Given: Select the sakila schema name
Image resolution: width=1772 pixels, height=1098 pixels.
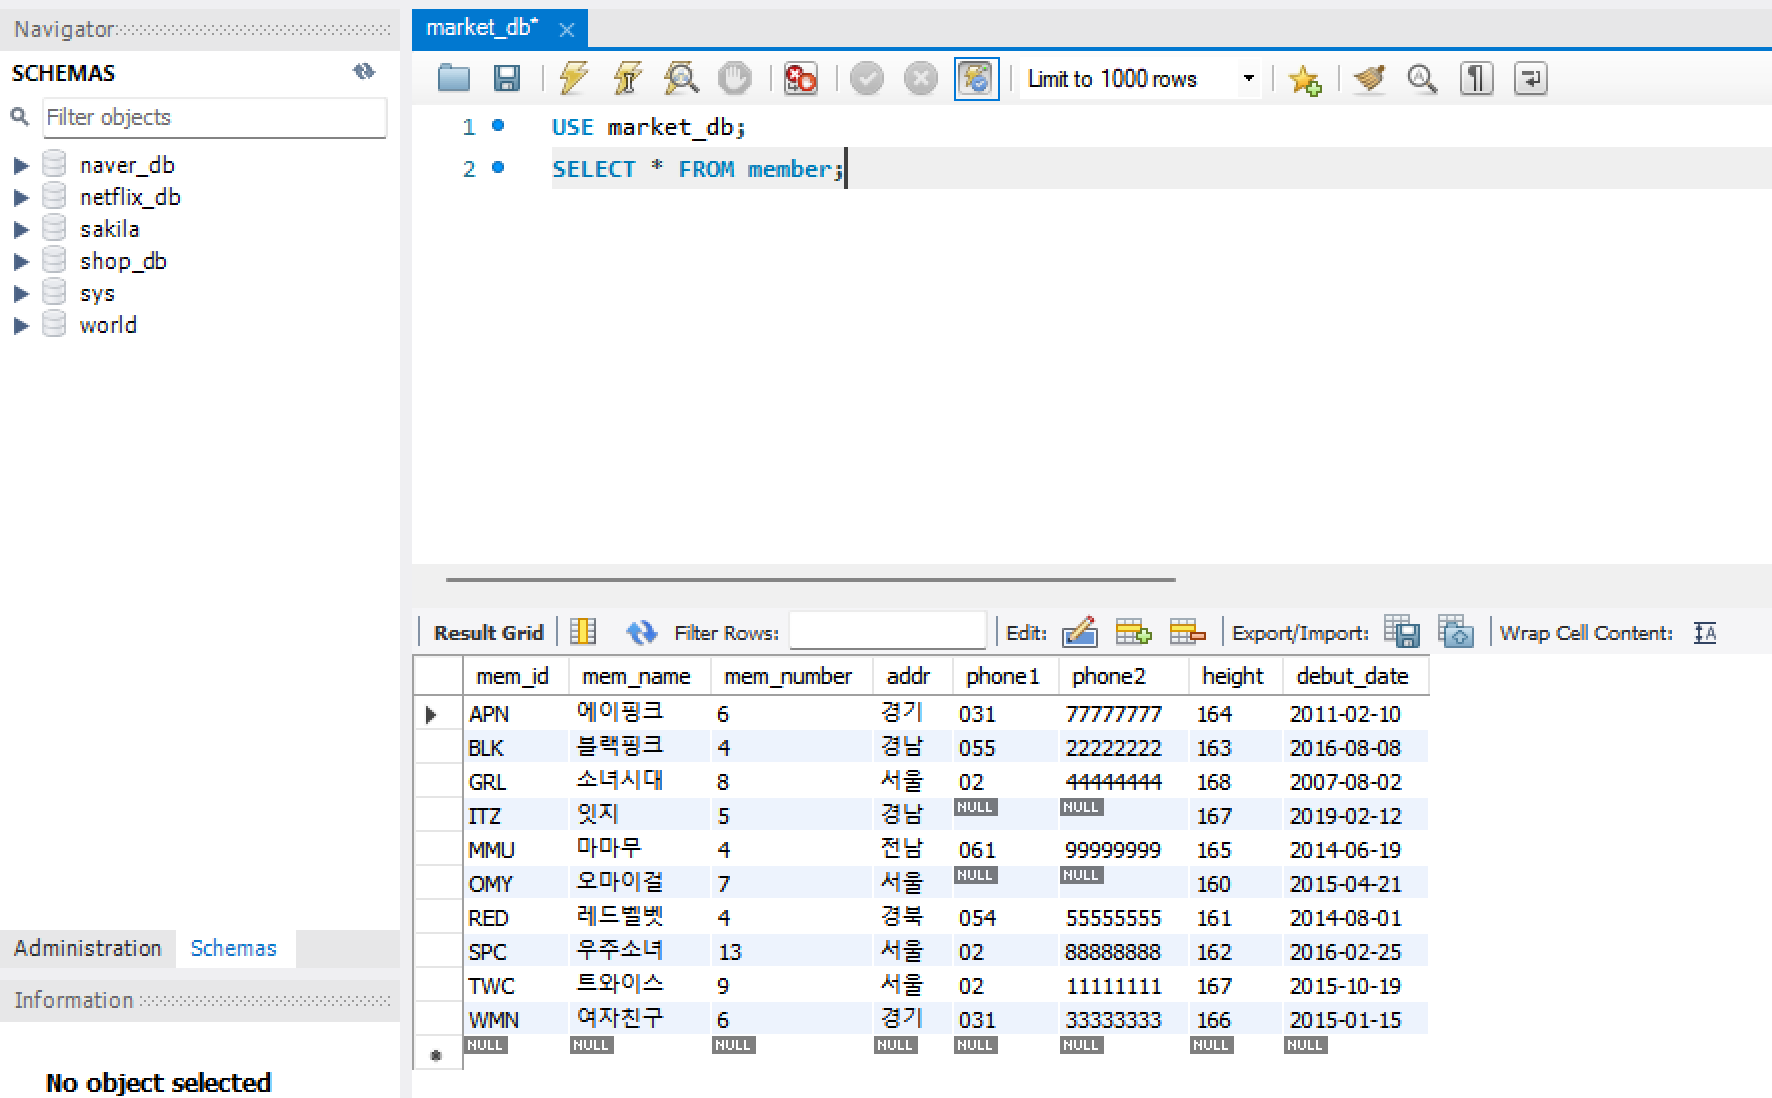Looking at the screenshot, I should 109,229.
